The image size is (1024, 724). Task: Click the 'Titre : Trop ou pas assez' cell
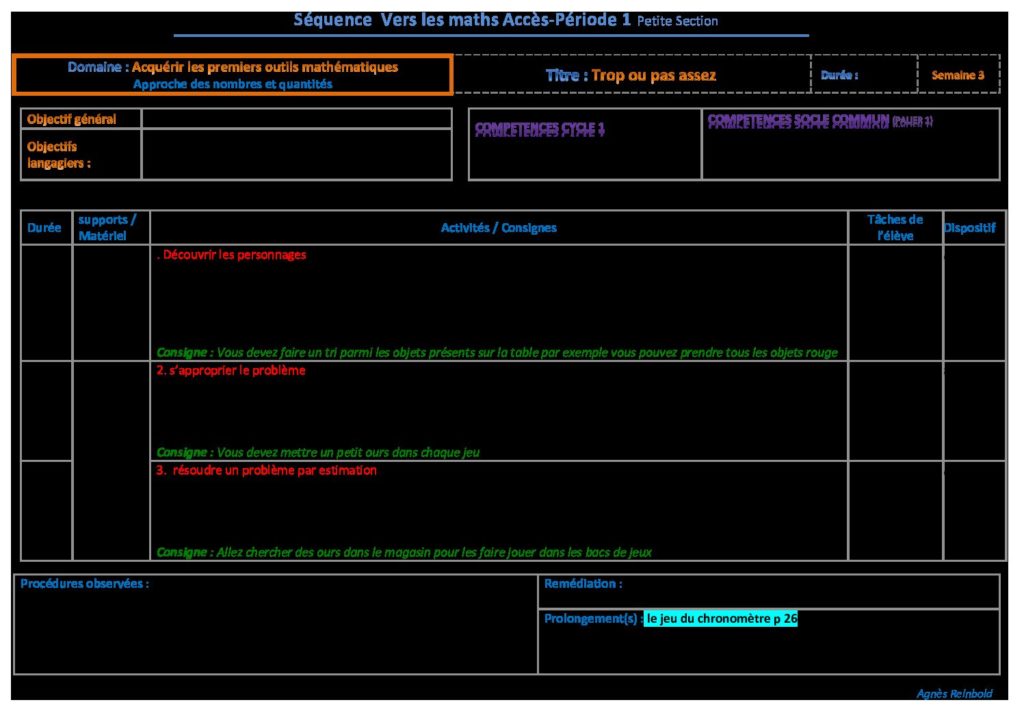click(631, 75)
